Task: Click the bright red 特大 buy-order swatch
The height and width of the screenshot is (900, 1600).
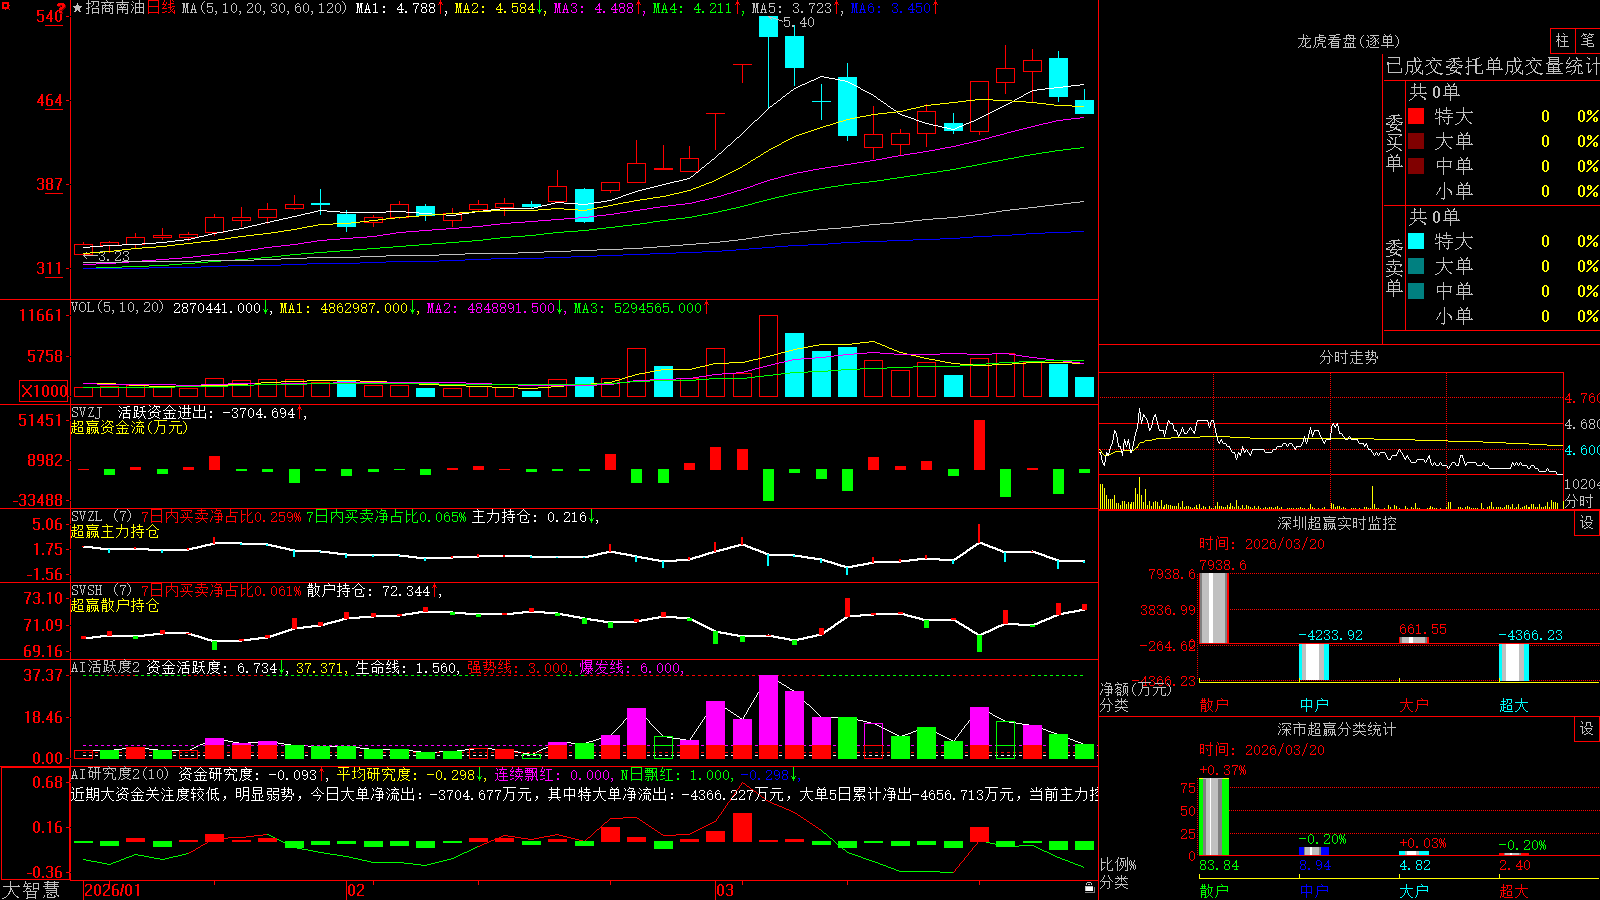Action: coord(1416,116)
